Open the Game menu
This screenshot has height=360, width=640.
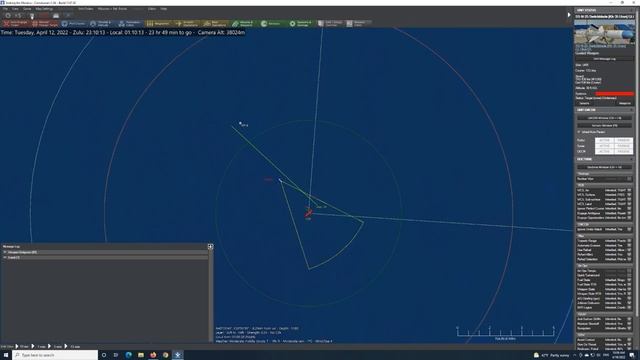pyautogui.click(x=27, y=9)
